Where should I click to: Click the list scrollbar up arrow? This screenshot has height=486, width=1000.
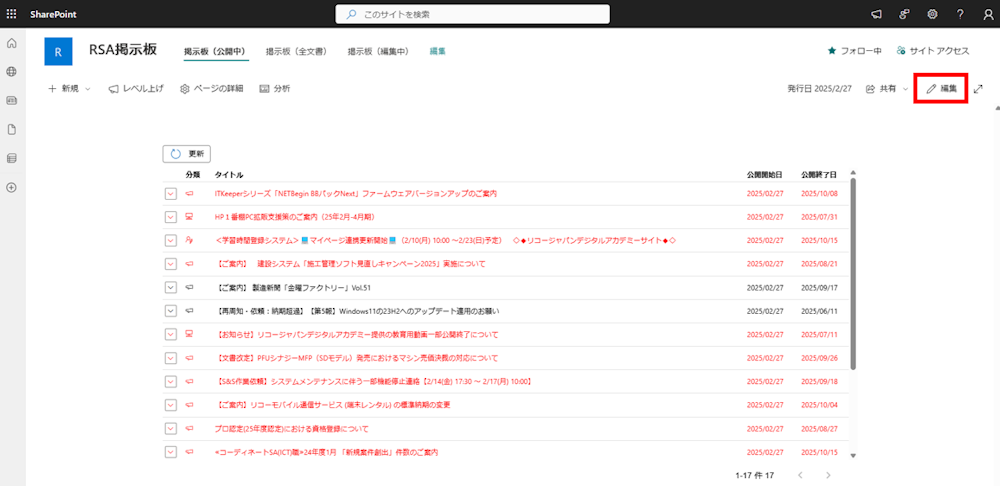tap(853, 172)
